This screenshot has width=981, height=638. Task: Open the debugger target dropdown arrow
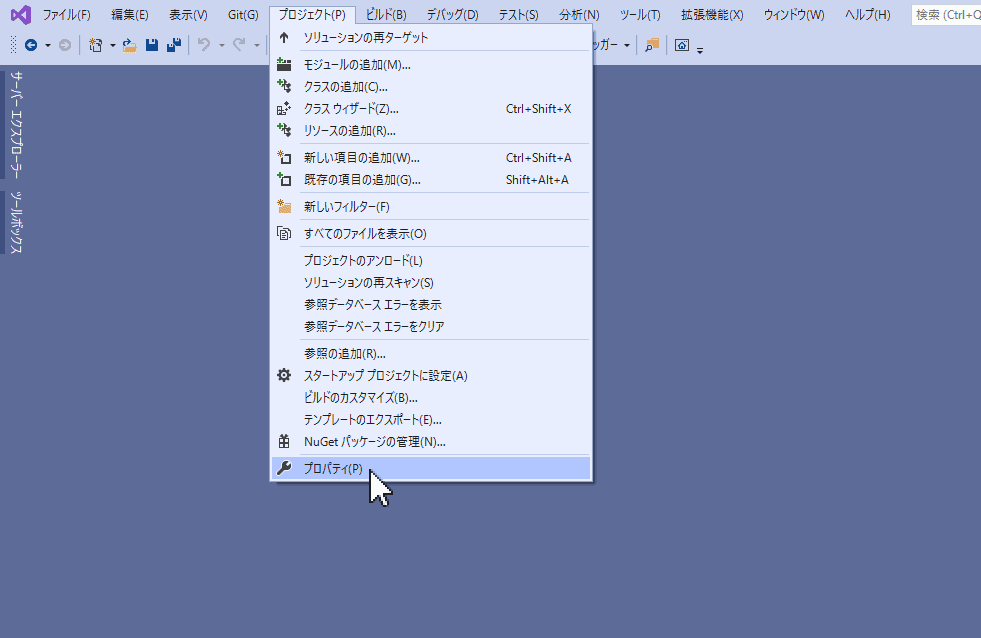coord(627,45)
